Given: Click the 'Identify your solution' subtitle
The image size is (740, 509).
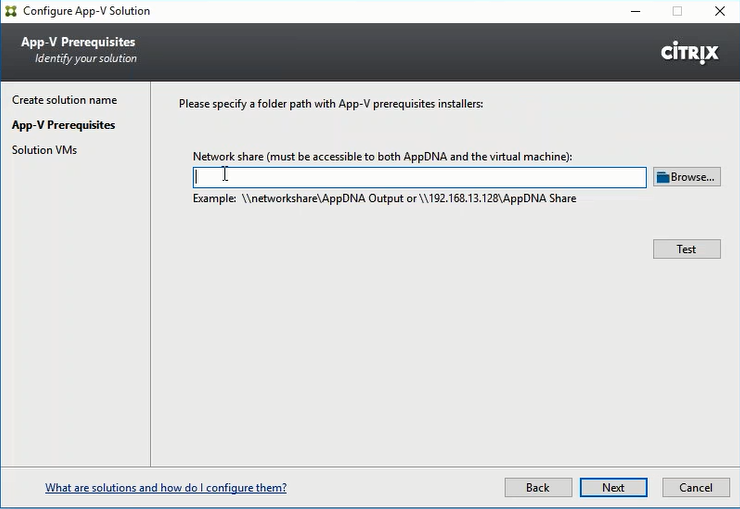Looking at the screenshot, I should [x=86, y=59].
